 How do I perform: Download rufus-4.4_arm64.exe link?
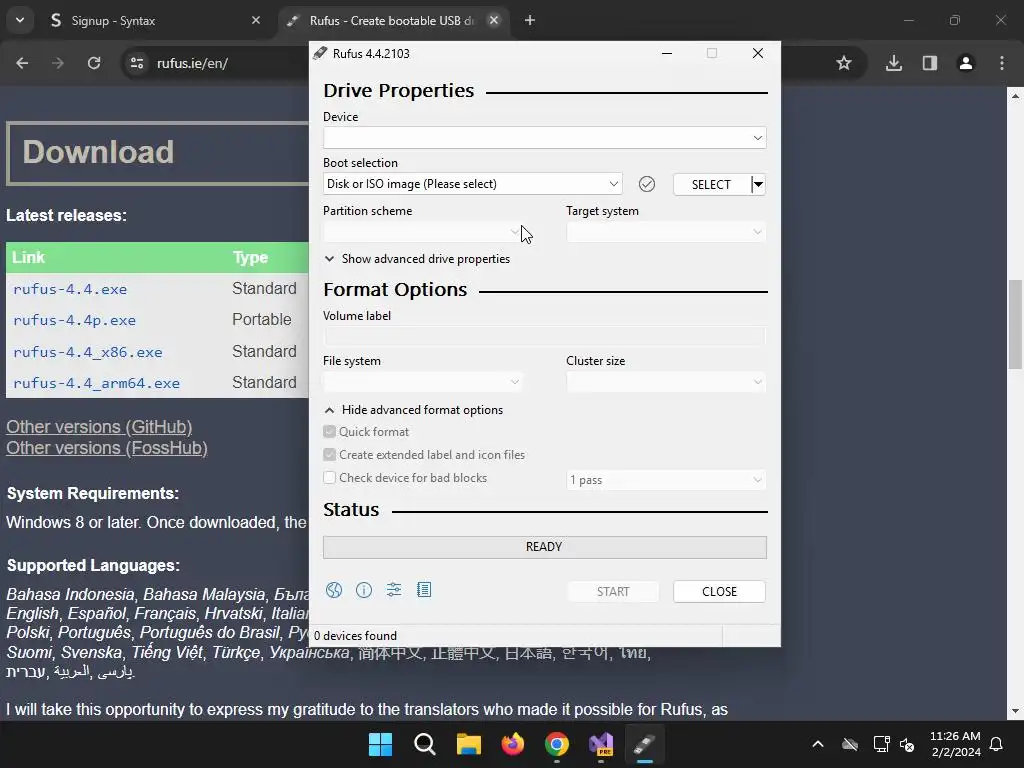pyautogui.click(x=96, y=383)
